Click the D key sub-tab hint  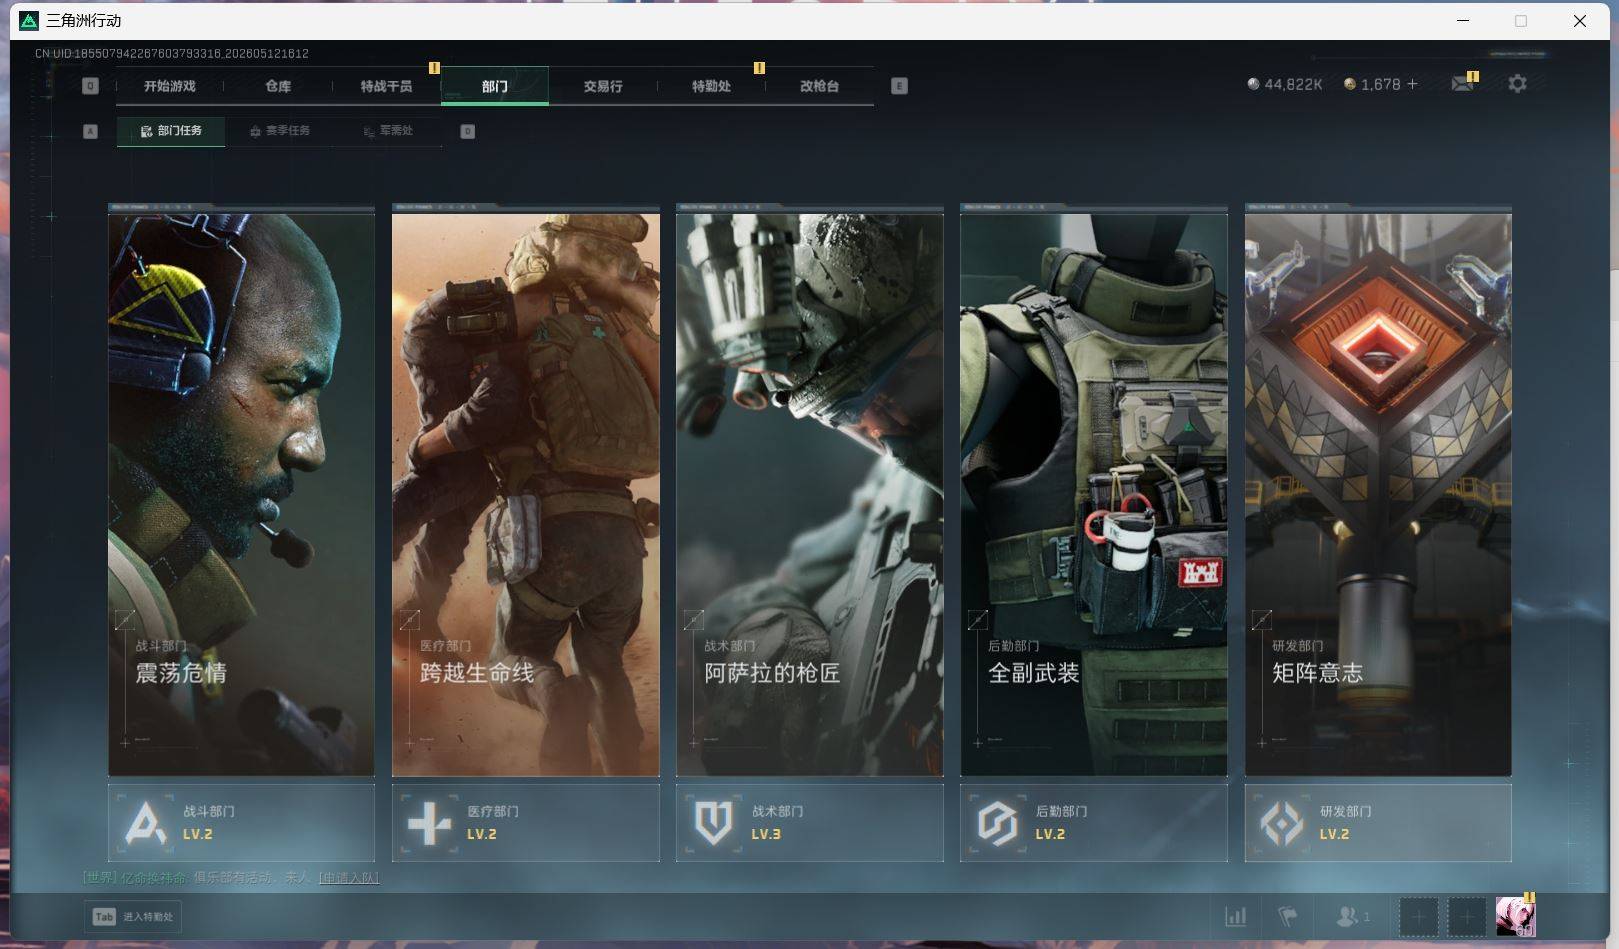(x=467, y=131)
